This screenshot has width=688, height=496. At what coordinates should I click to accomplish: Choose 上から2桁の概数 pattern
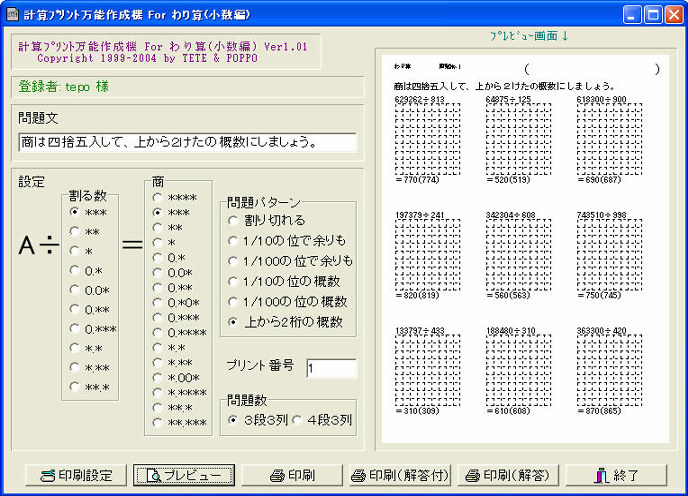[x=286, y=322]
